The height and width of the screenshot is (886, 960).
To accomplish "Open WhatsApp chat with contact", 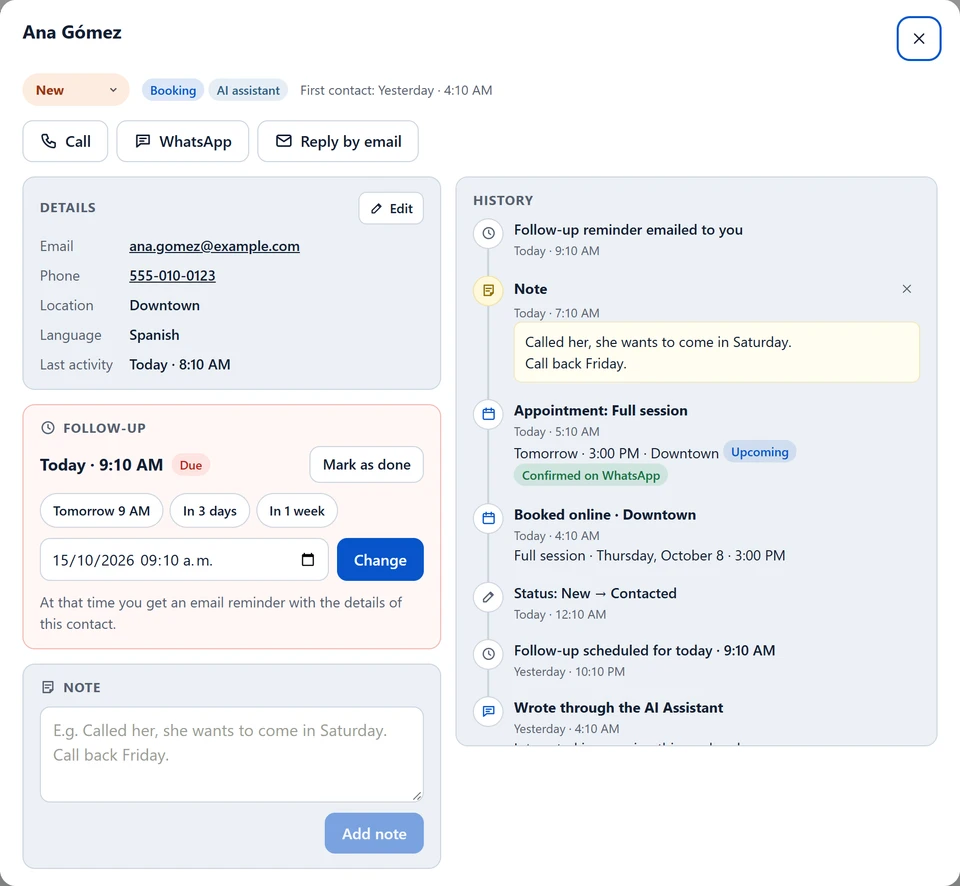I will [182, 141].
